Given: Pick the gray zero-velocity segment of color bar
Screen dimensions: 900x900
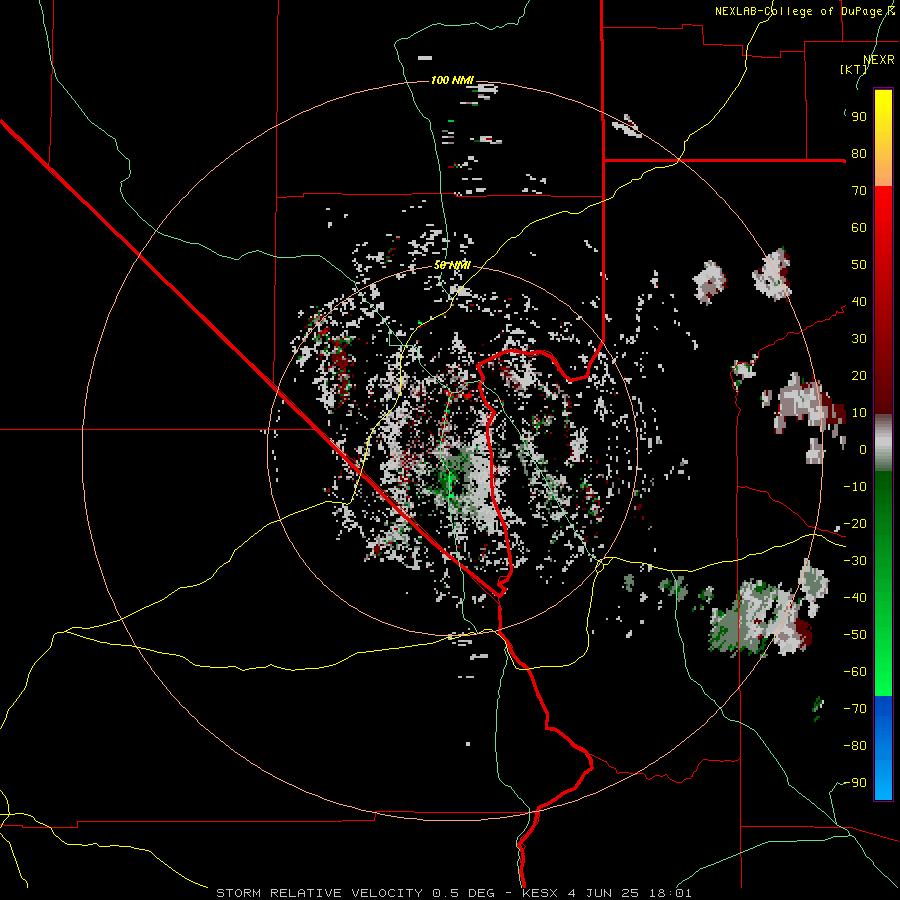Looking at the screenshot, I should (883, 443).
